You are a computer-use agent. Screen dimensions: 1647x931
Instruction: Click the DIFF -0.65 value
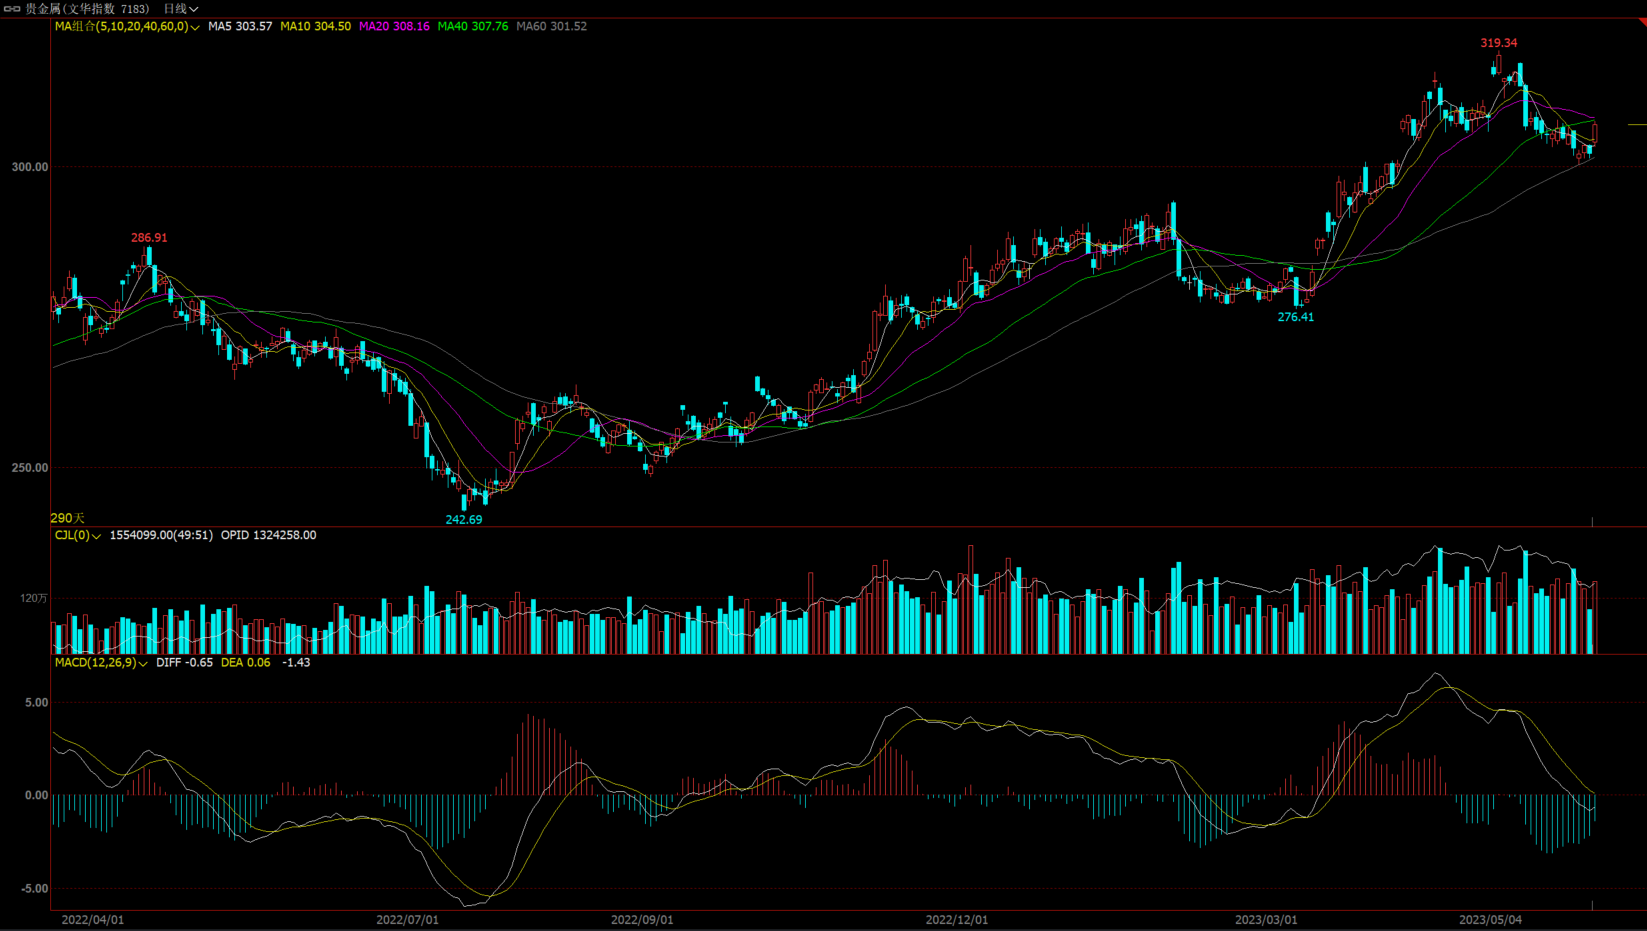click(185, 662)
